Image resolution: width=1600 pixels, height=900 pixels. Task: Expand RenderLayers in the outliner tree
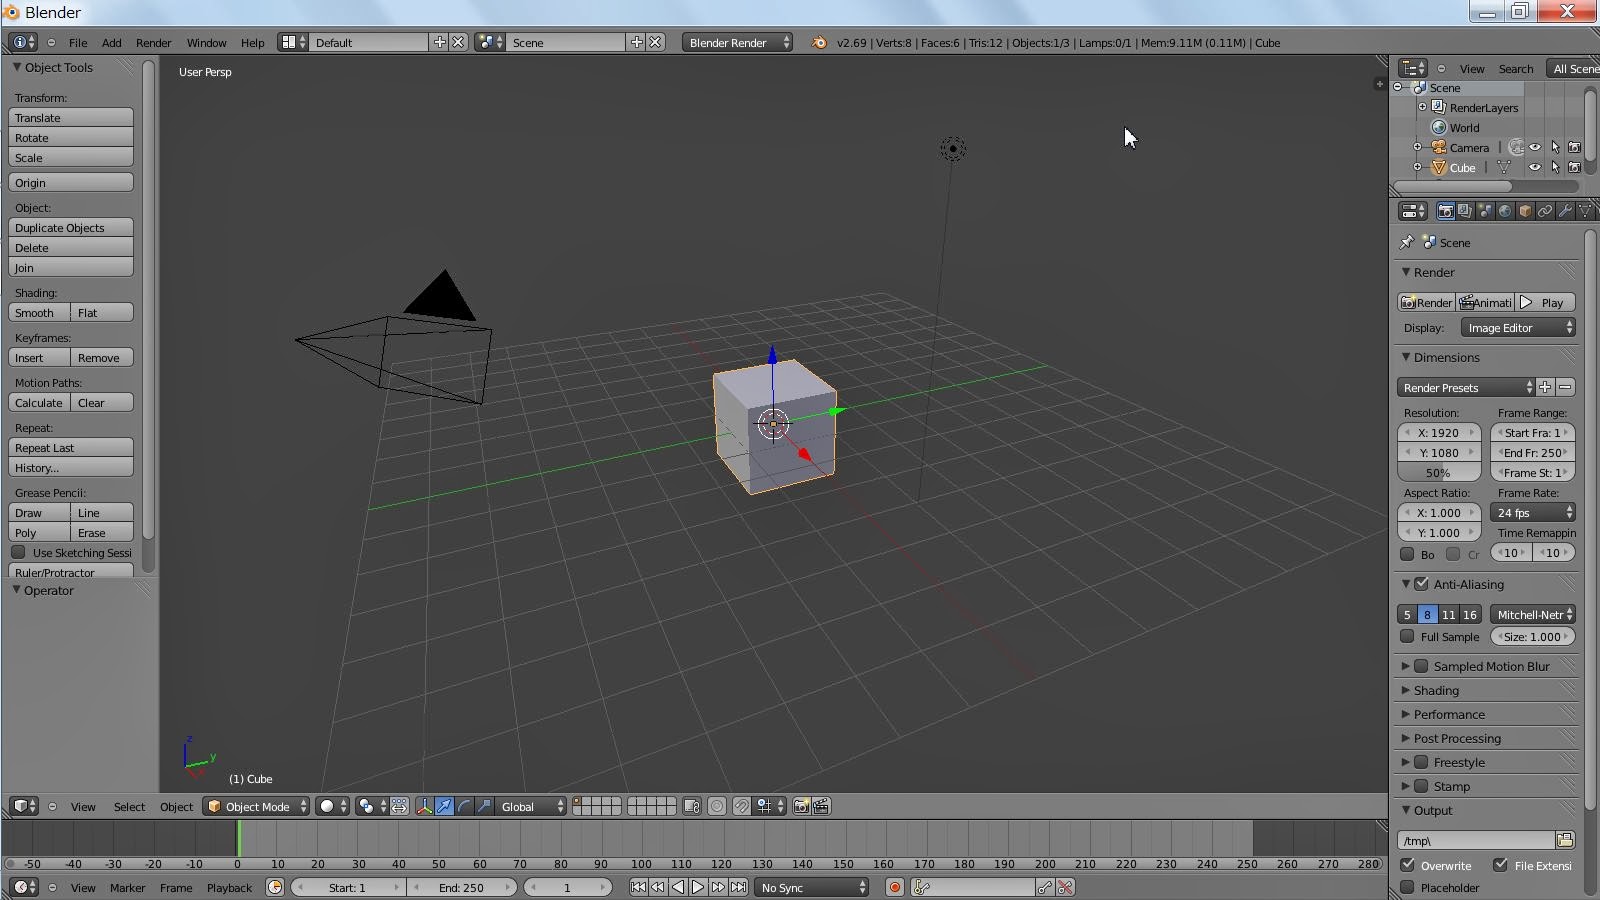pos(1422,107)
